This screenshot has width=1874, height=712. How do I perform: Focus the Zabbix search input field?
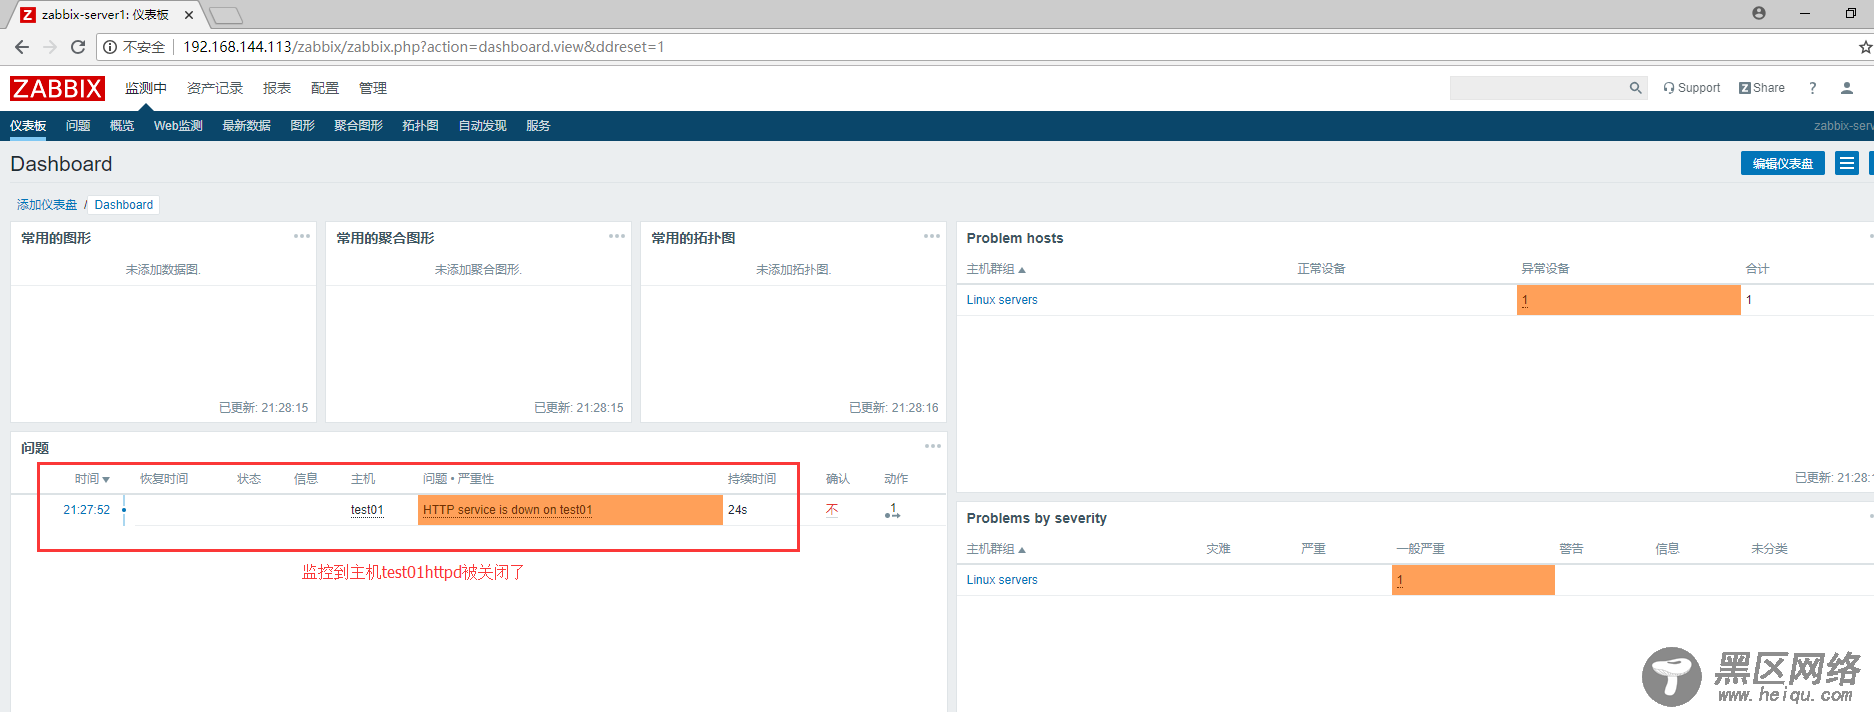click(1538, 88)
